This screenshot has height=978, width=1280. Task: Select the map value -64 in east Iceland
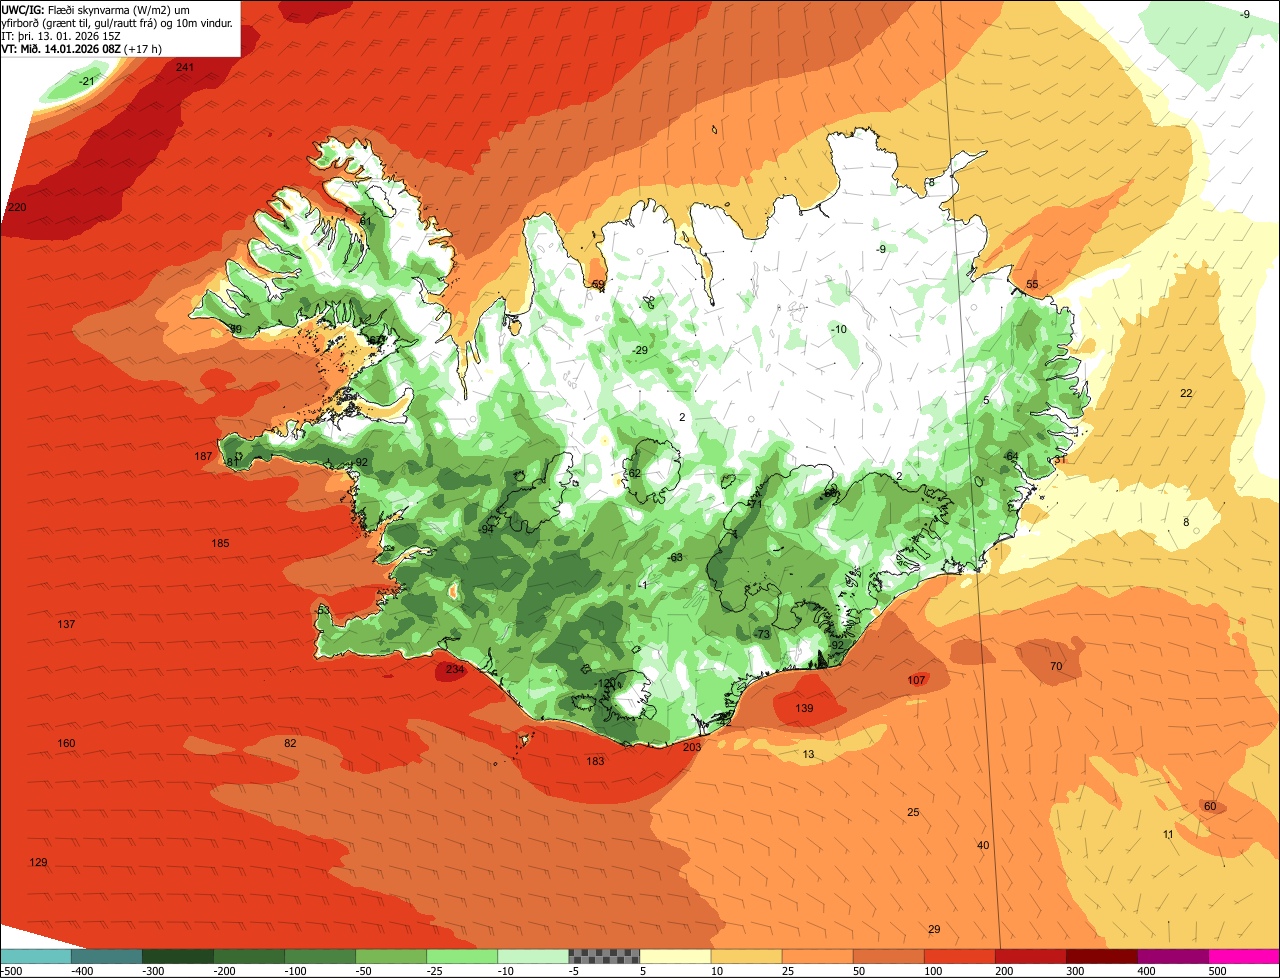(1010, 456)
